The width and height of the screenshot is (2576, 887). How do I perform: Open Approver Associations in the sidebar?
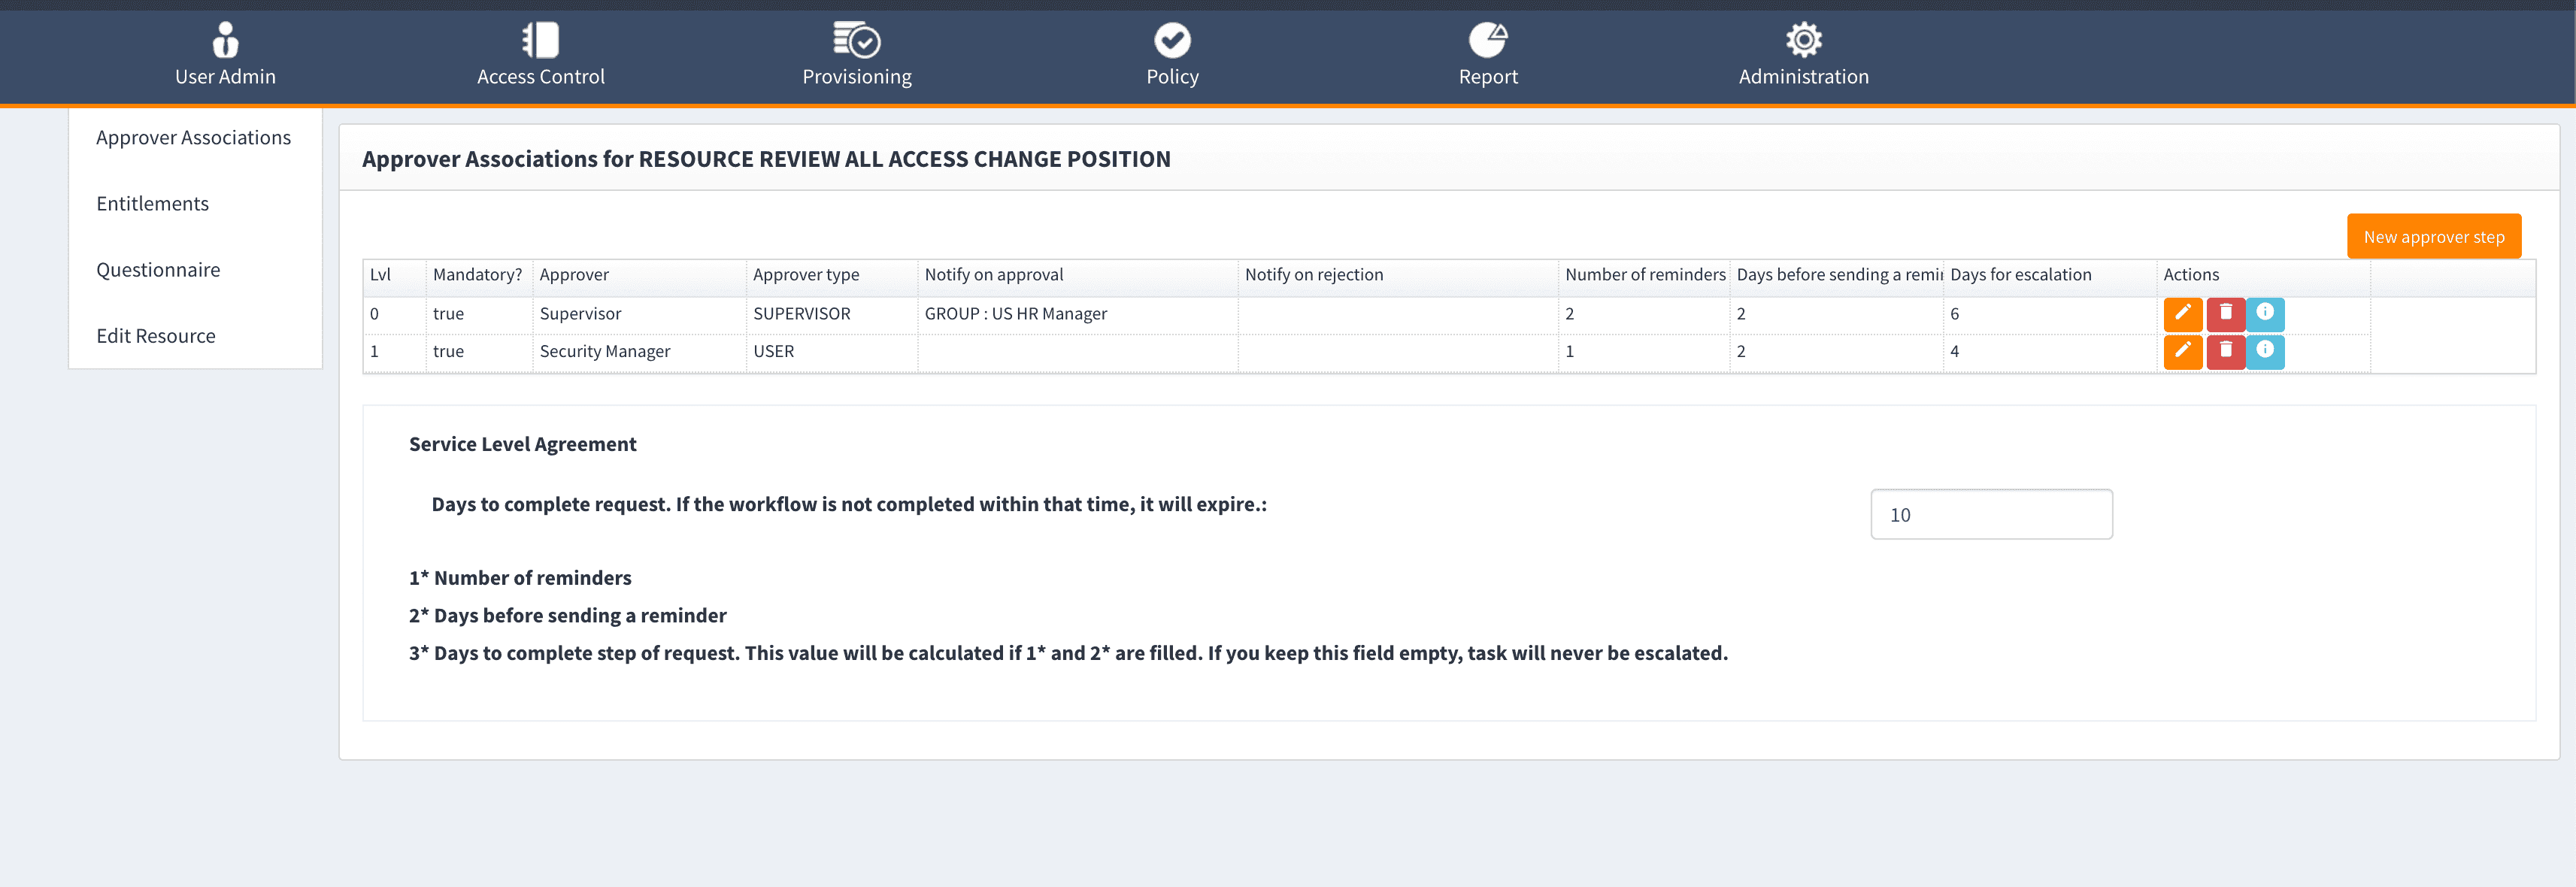193,138
